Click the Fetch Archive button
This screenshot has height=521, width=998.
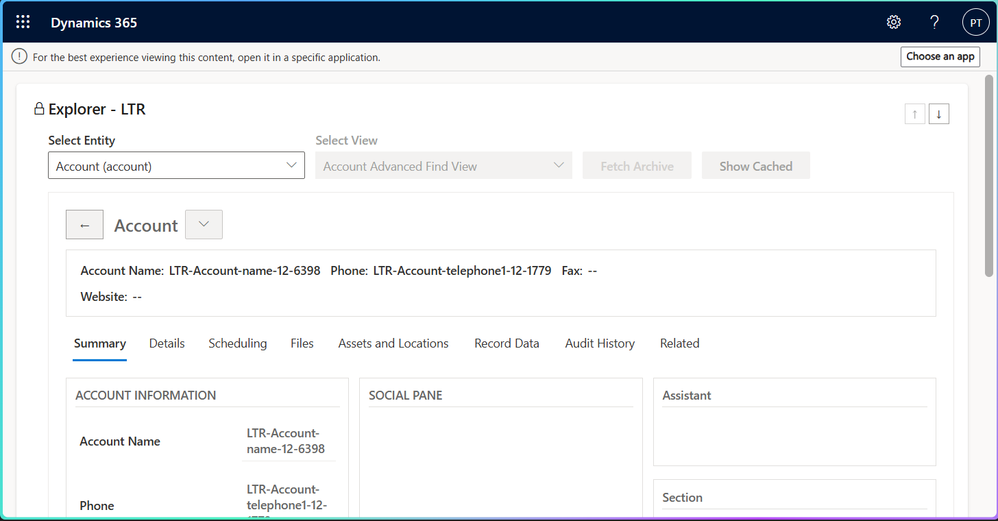point(636,165)
